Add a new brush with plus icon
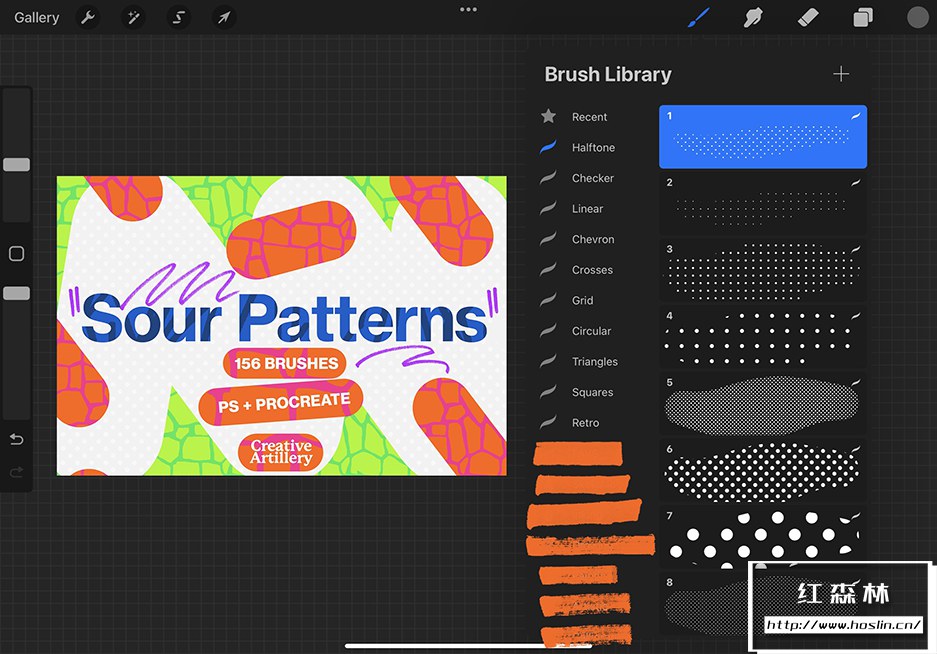This screenshot has height=654, width=937. 841,74
